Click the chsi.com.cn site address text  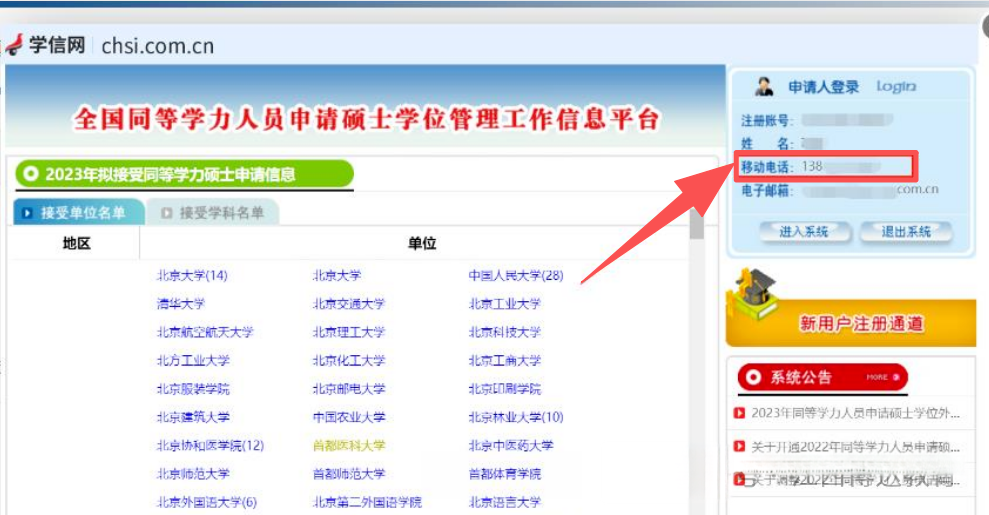click(x=158, y=46)
